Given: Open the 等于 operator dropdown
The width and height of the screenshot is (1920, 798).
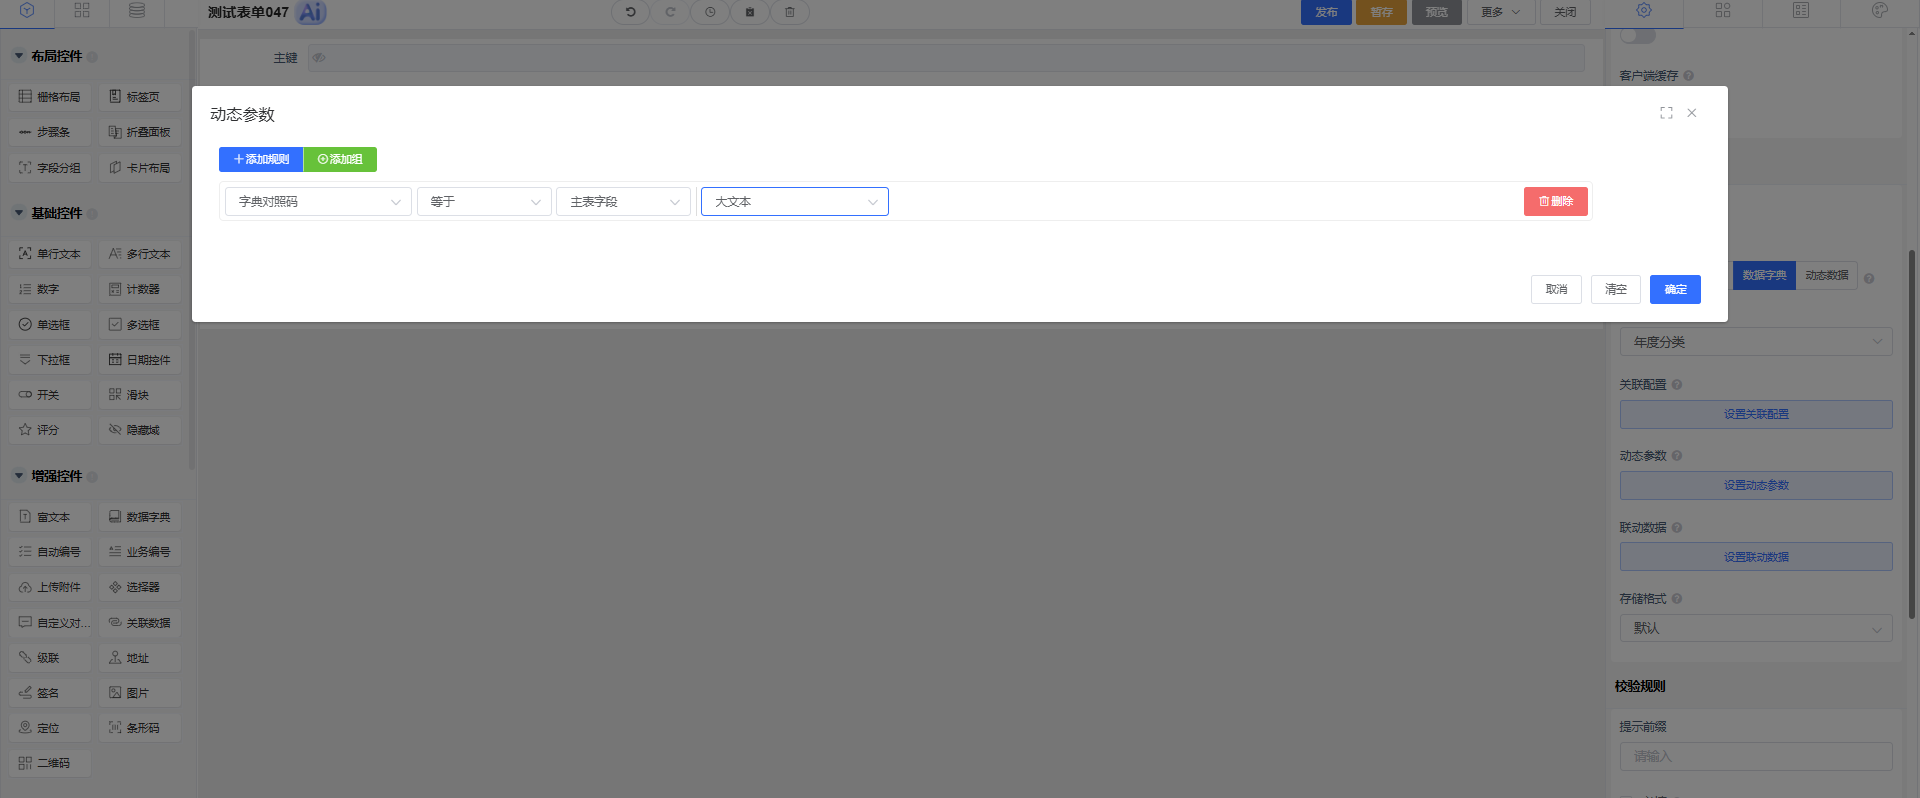Looking at the screenshot, I should coord(484,202).
